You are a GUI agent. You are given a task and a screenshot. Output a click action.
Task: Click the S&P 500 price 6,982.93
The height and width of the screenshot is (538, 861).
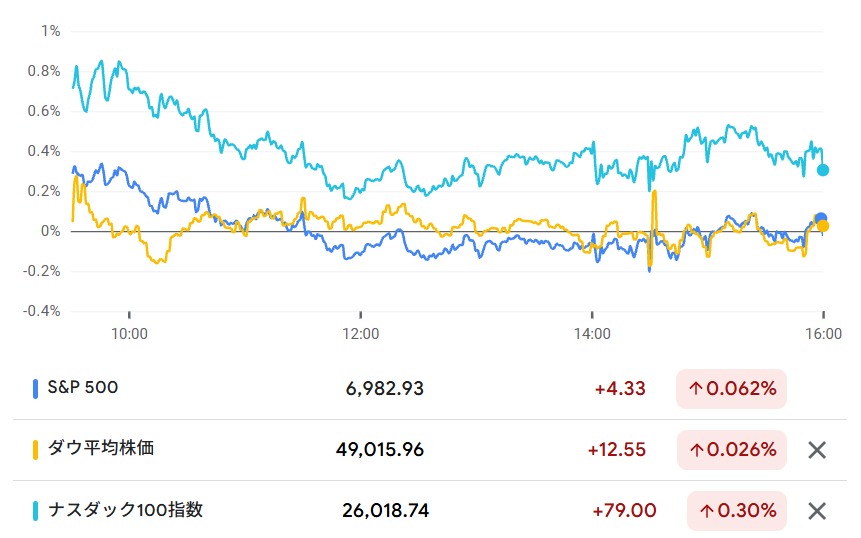point(382,389)
